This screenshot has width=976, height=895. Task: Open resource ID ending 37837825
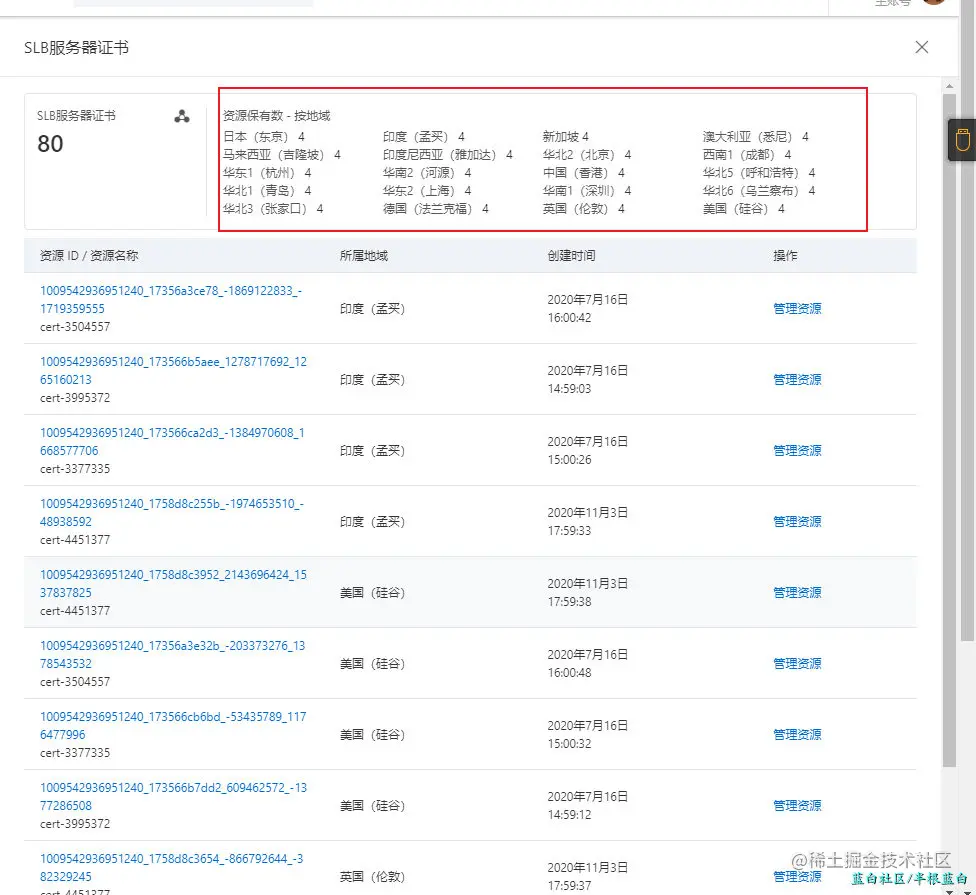tap(173, 583)
